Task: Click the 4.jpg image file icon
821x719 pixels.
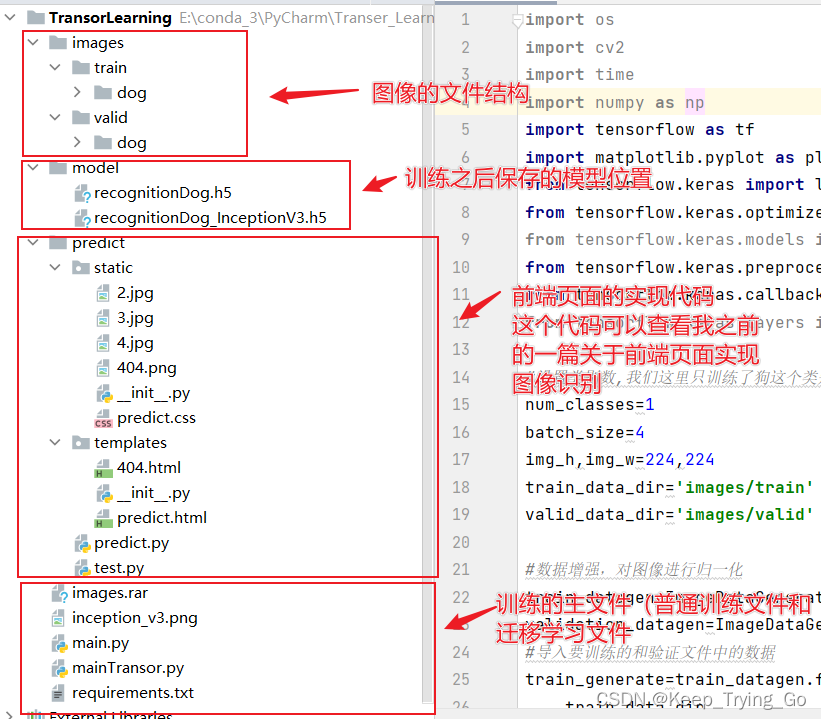Action: (x=103, y=343)
